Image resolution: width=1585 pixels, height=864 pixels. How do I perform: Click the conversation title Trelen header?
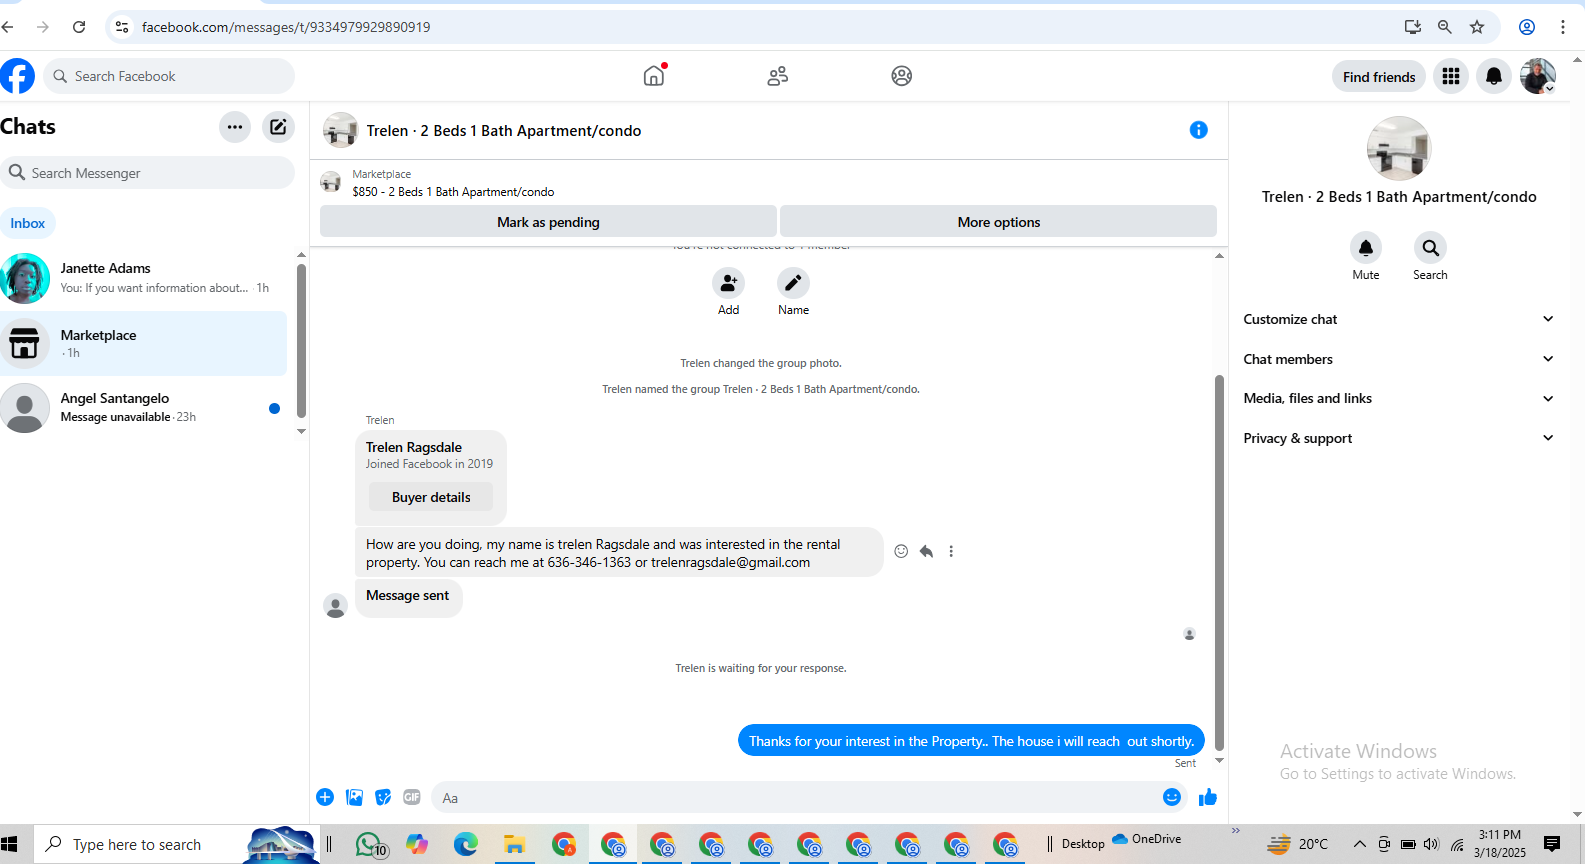click(x=504, y=131)
